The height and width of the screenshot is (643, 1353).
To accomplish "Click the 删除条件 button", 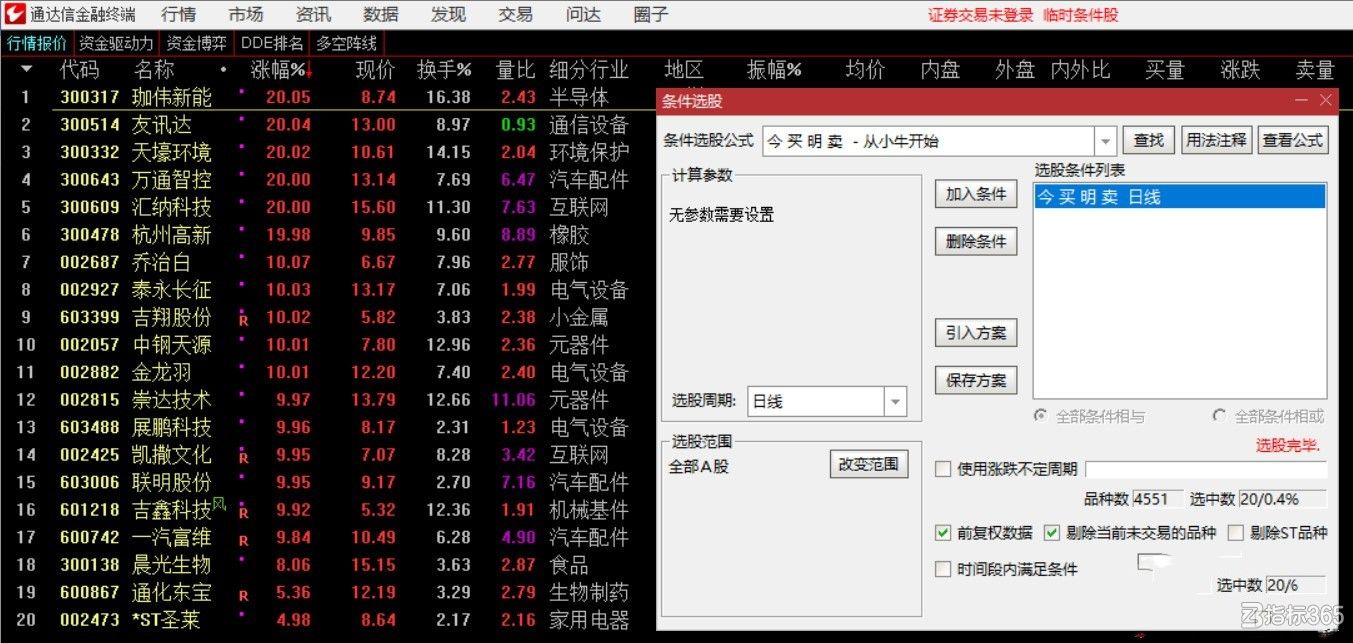I will (976, 241).
